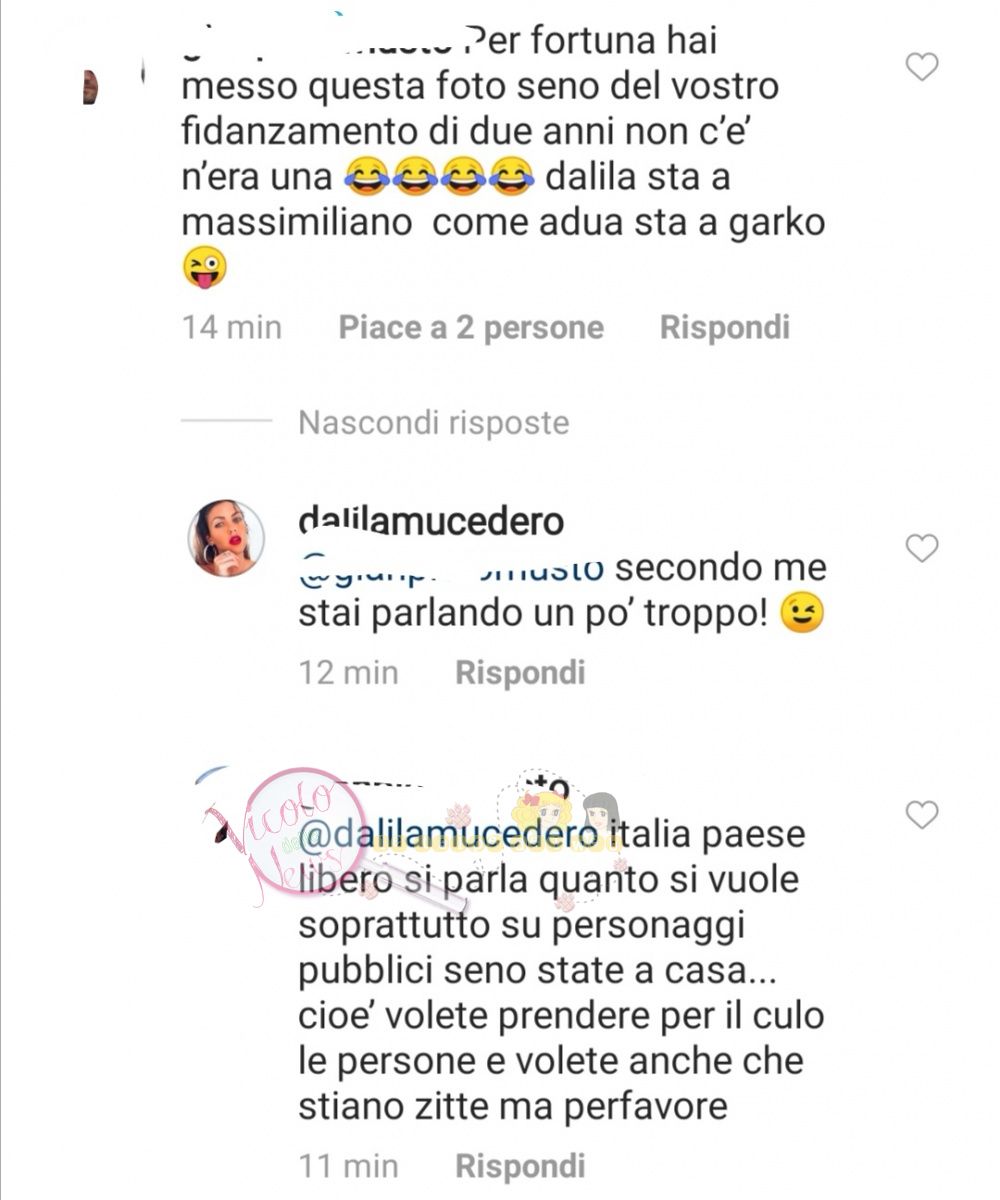Like the reply about 'italia paese libero'
This screenshot has height=1200, width=1000.
pos(921,815)
